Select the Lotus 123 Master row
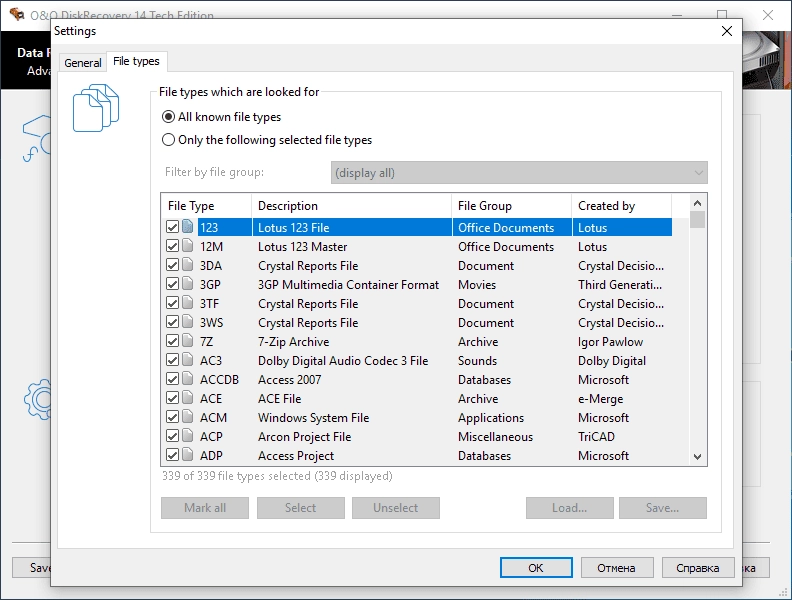This screenshot has width=792, height=600. pyautogui.click(x=419, y=246)
